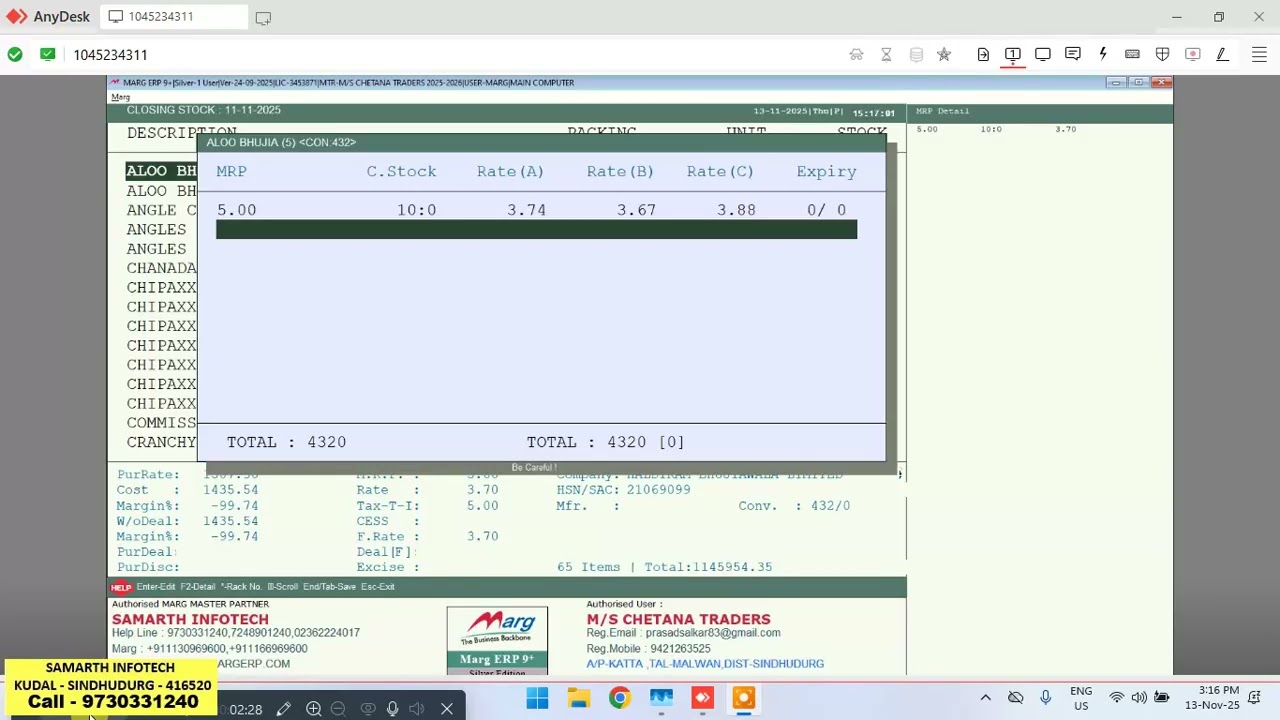The width and height of the screenshot is (1280, 720).
Task: Expand the system tray hidden icons chevron
Action: tap(985, 698)
